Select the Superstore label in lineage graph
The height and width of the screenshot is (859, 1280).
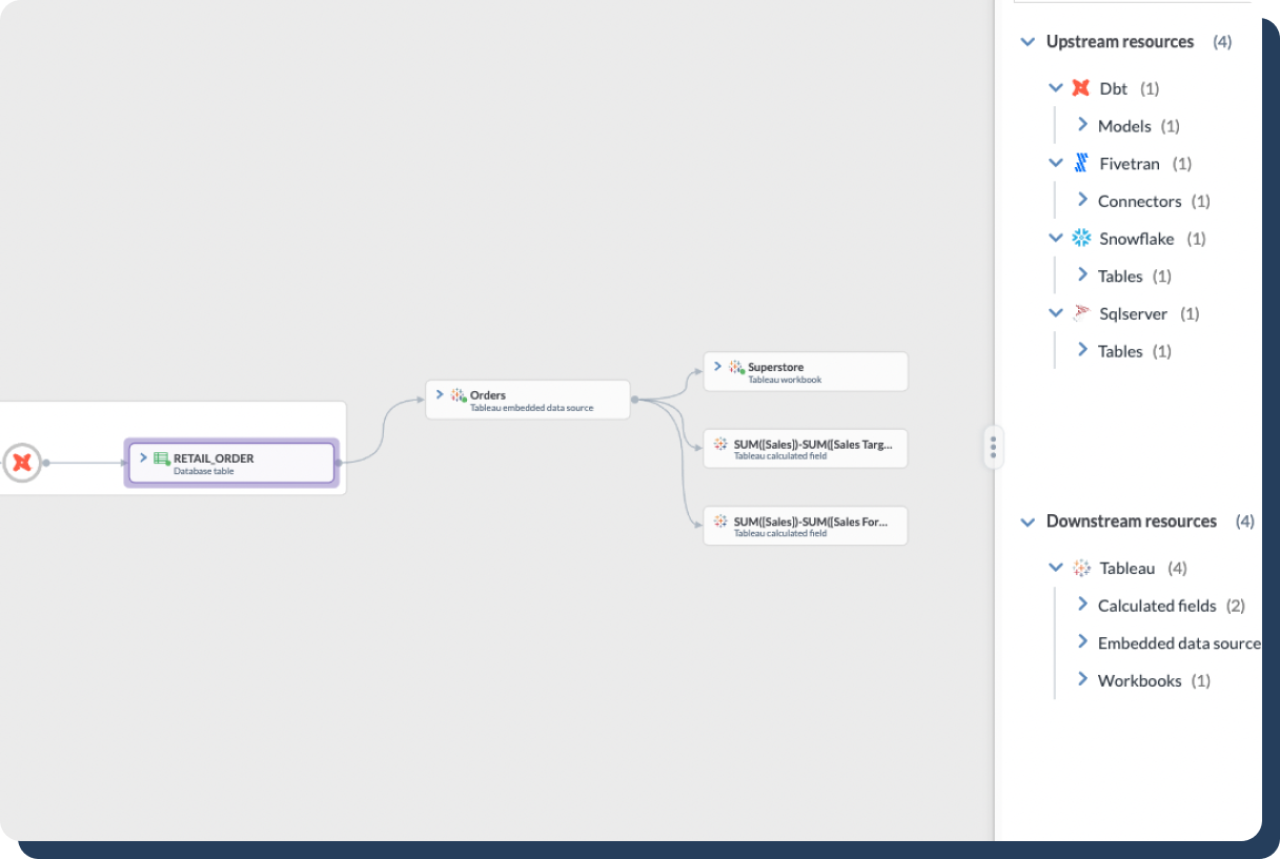(x=776, y=368)
